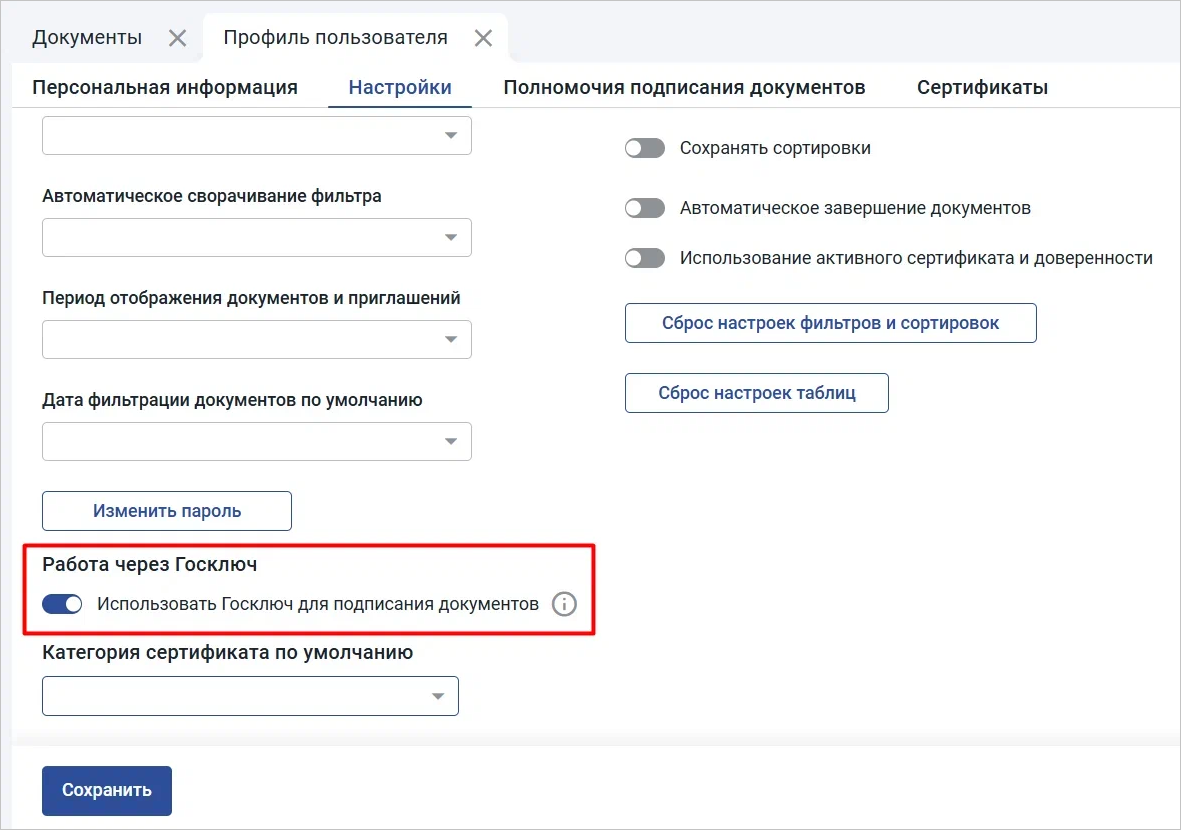
Task: Close the Профиль пользователя tab
Action: pyautogui.click(x=483, y=38)
